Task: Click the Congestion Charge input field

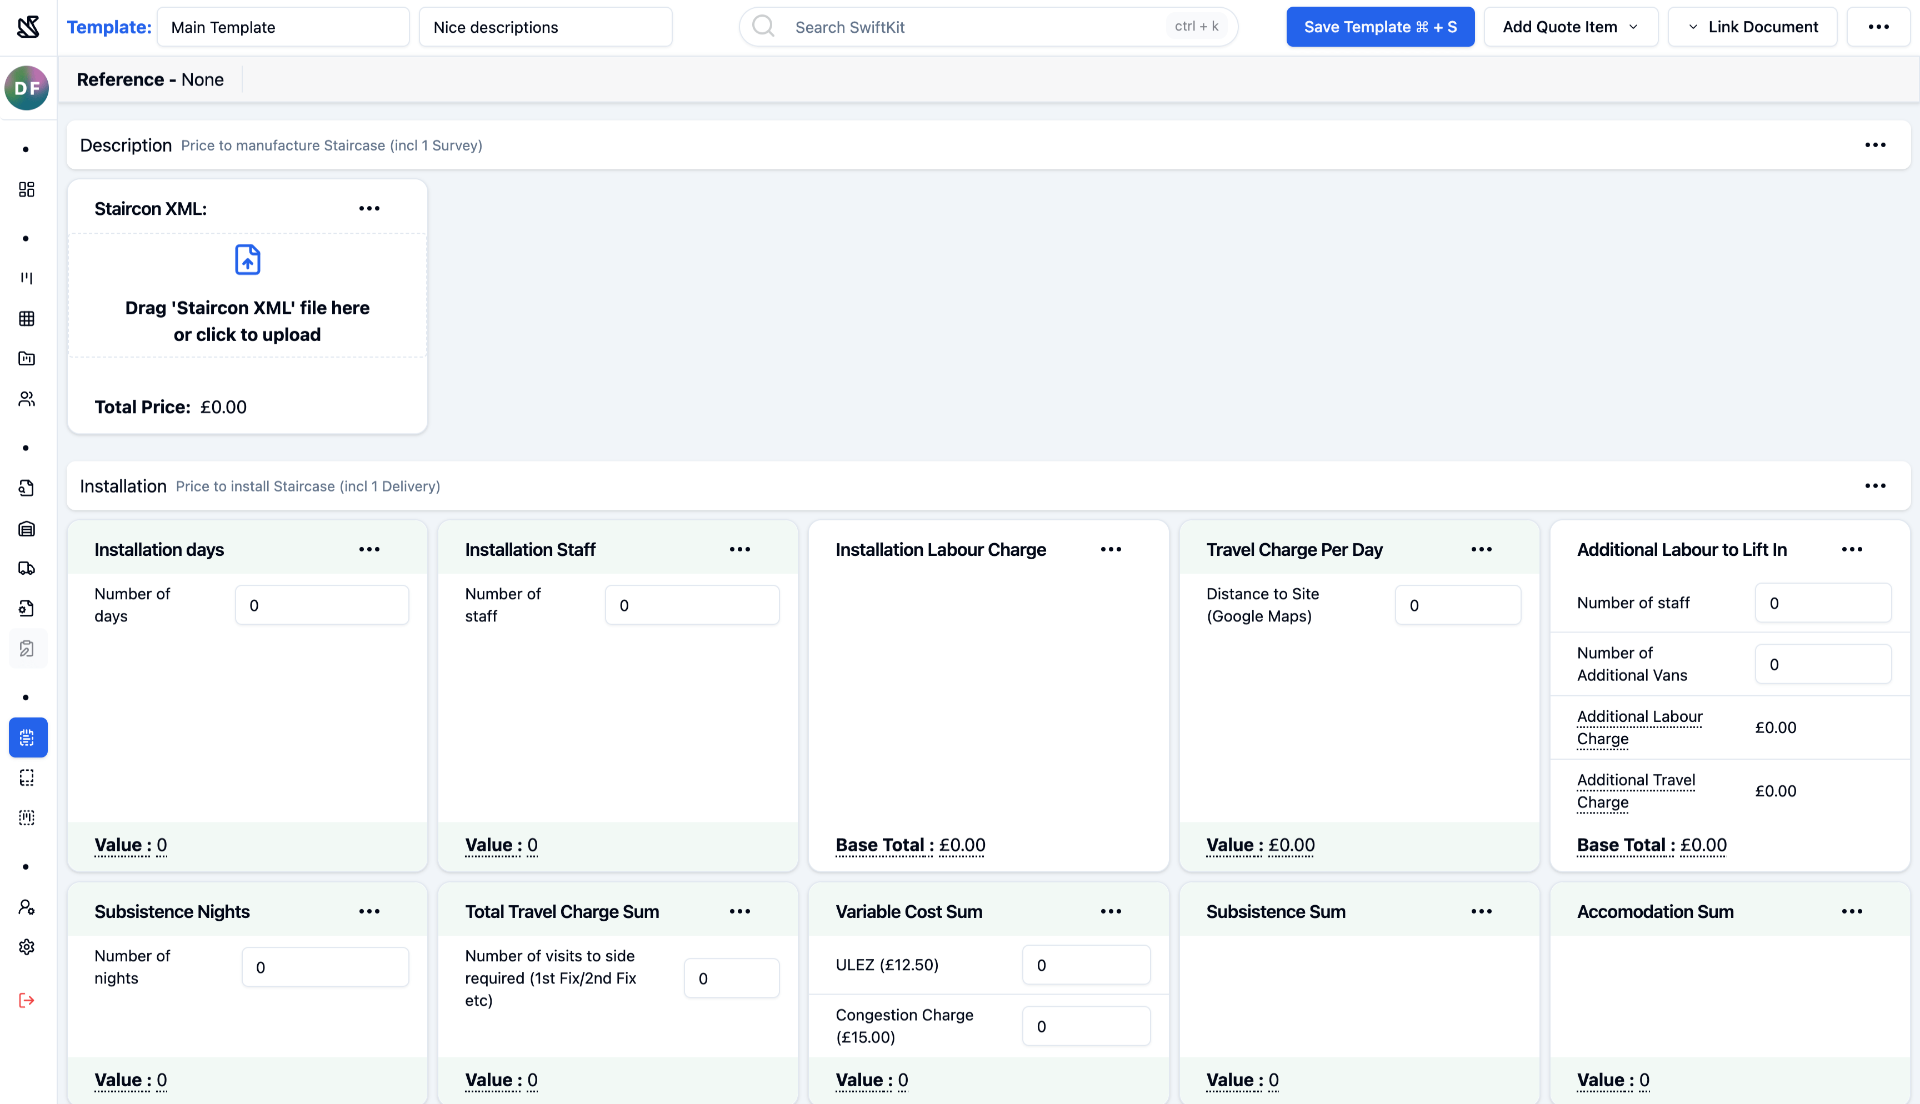Action: coord(1086,1026)
